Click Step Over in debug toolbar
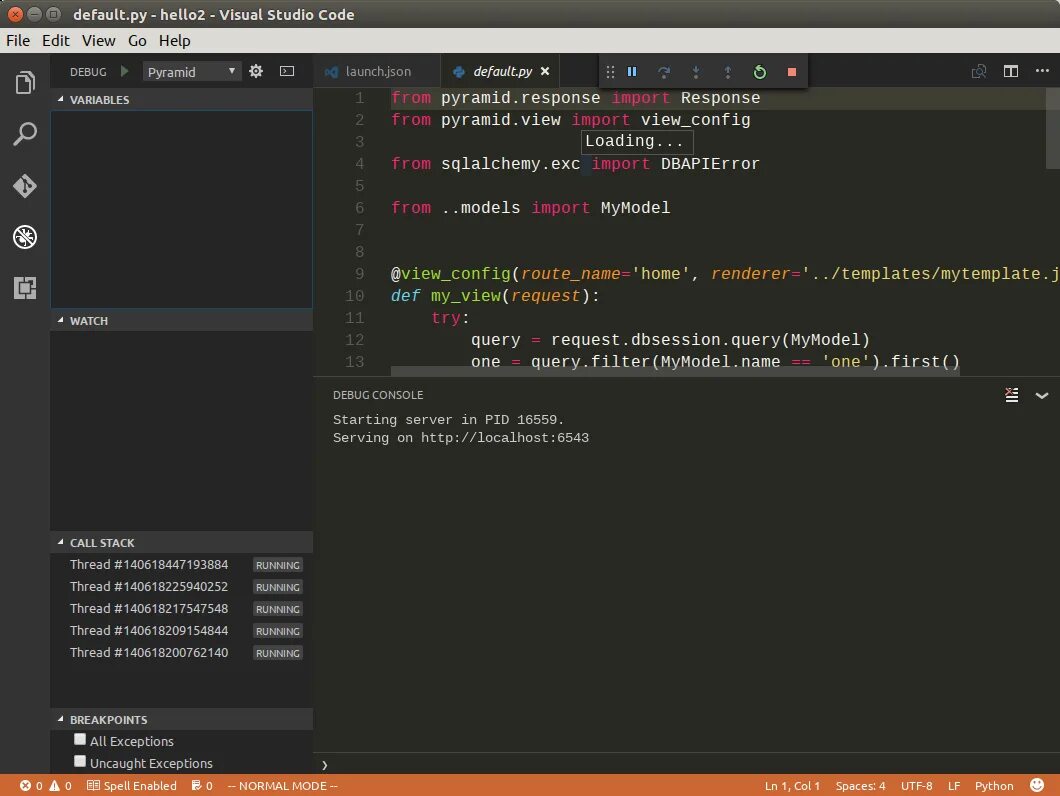 (664, 72)
